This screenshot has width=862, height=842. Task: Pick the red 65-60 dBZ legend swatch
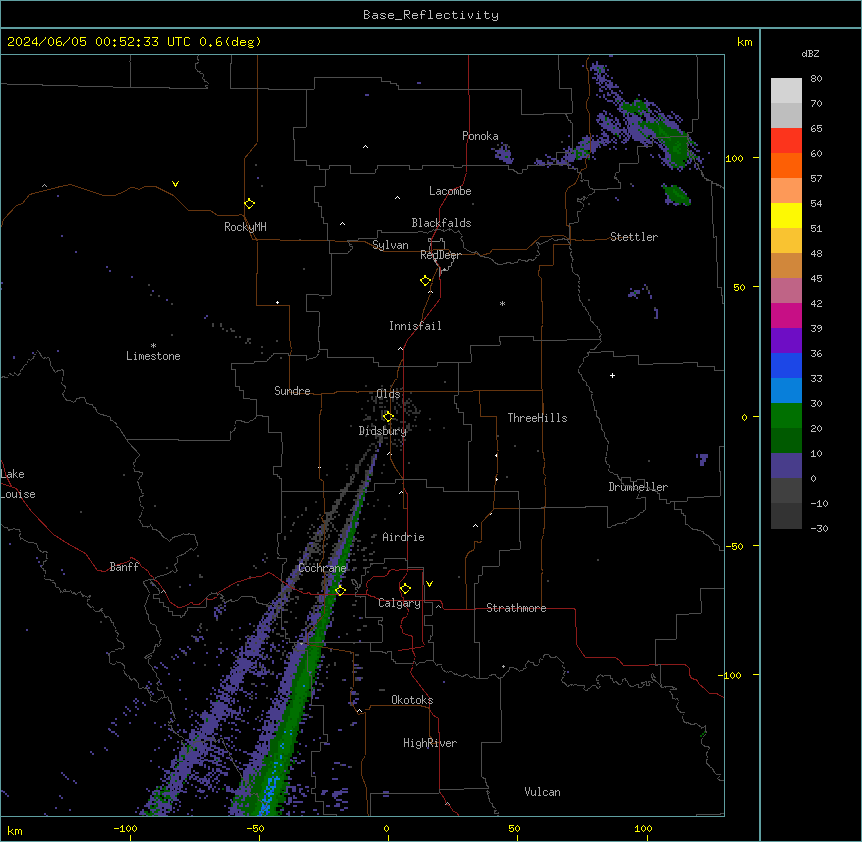[786, 140]
